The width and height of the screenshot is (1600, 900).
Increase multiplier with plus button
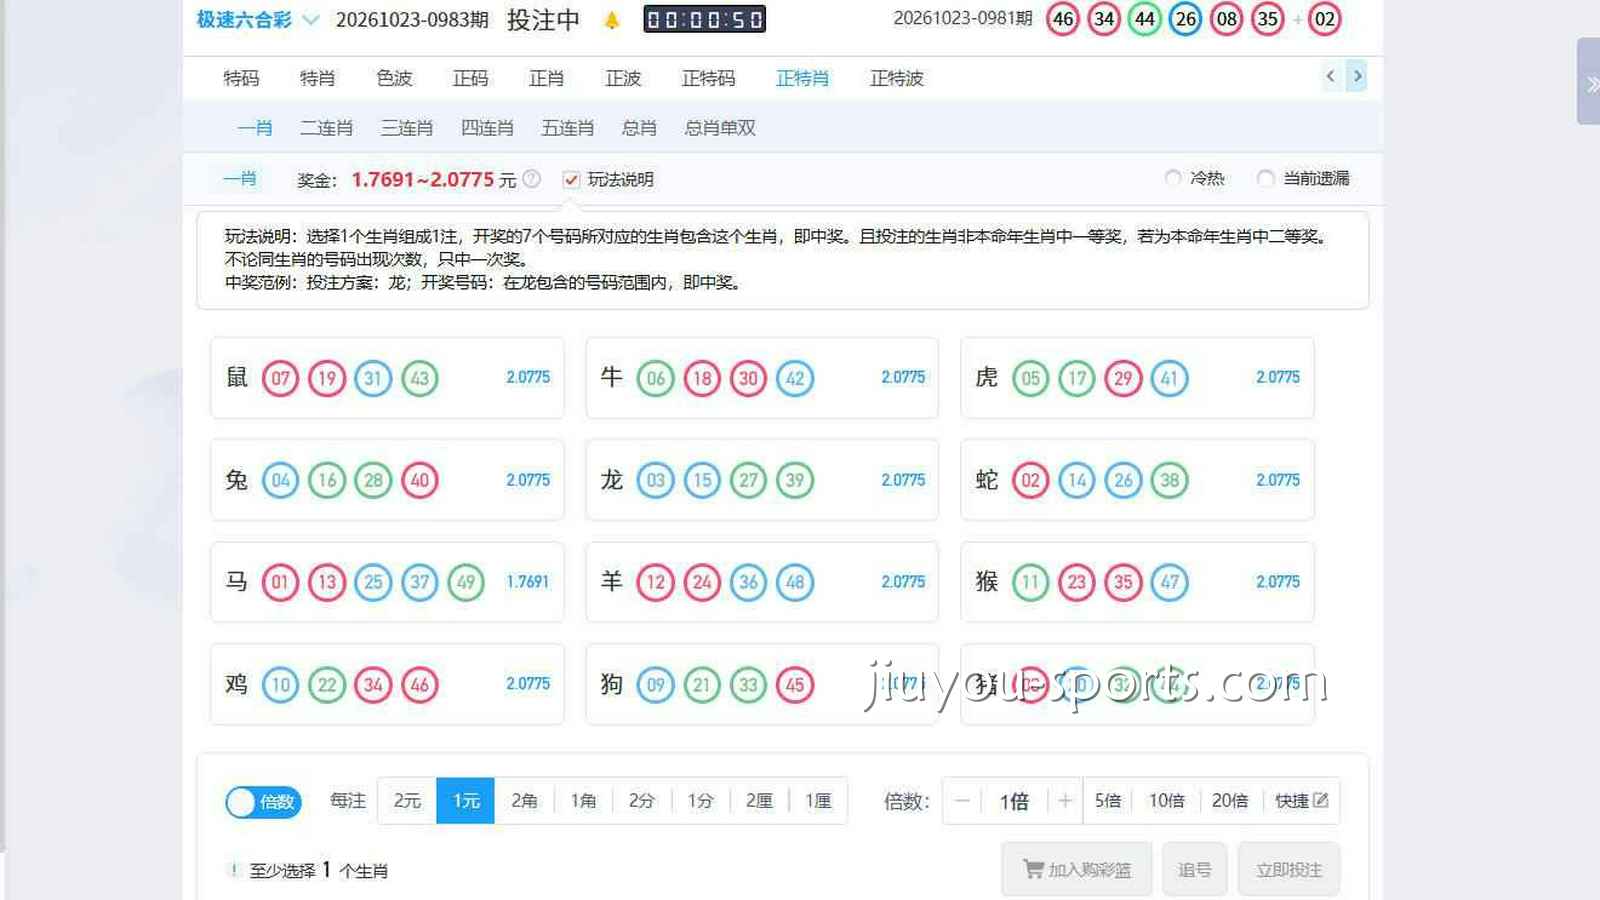(1065, 801)
